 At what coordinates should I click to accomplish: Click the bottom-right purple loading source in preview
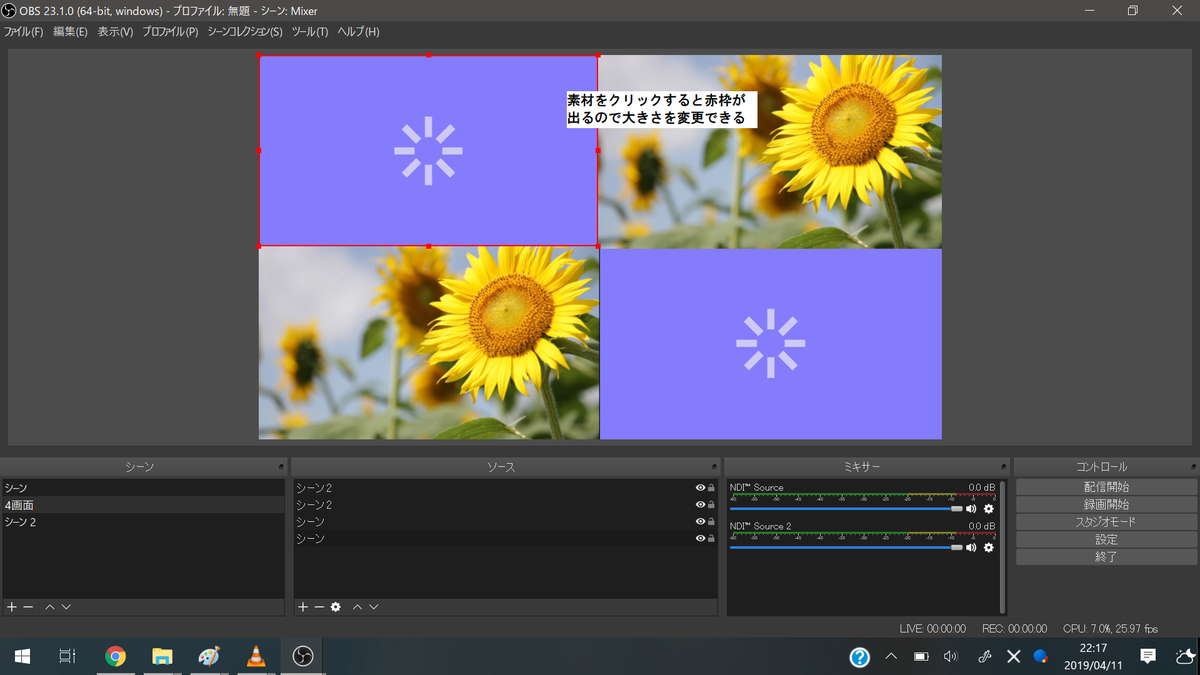pos(771,344)
